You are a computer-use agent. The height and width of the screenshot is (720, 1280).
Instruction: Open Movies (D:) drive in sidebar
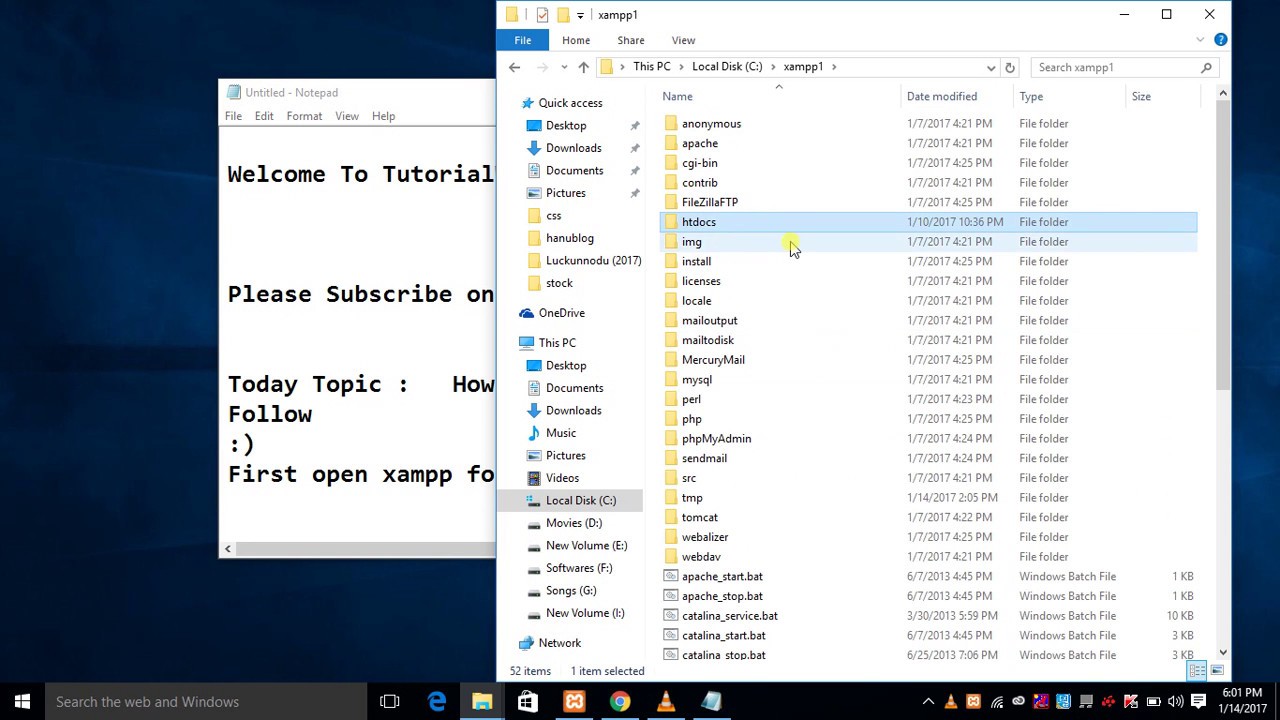(x=574, y=523)
